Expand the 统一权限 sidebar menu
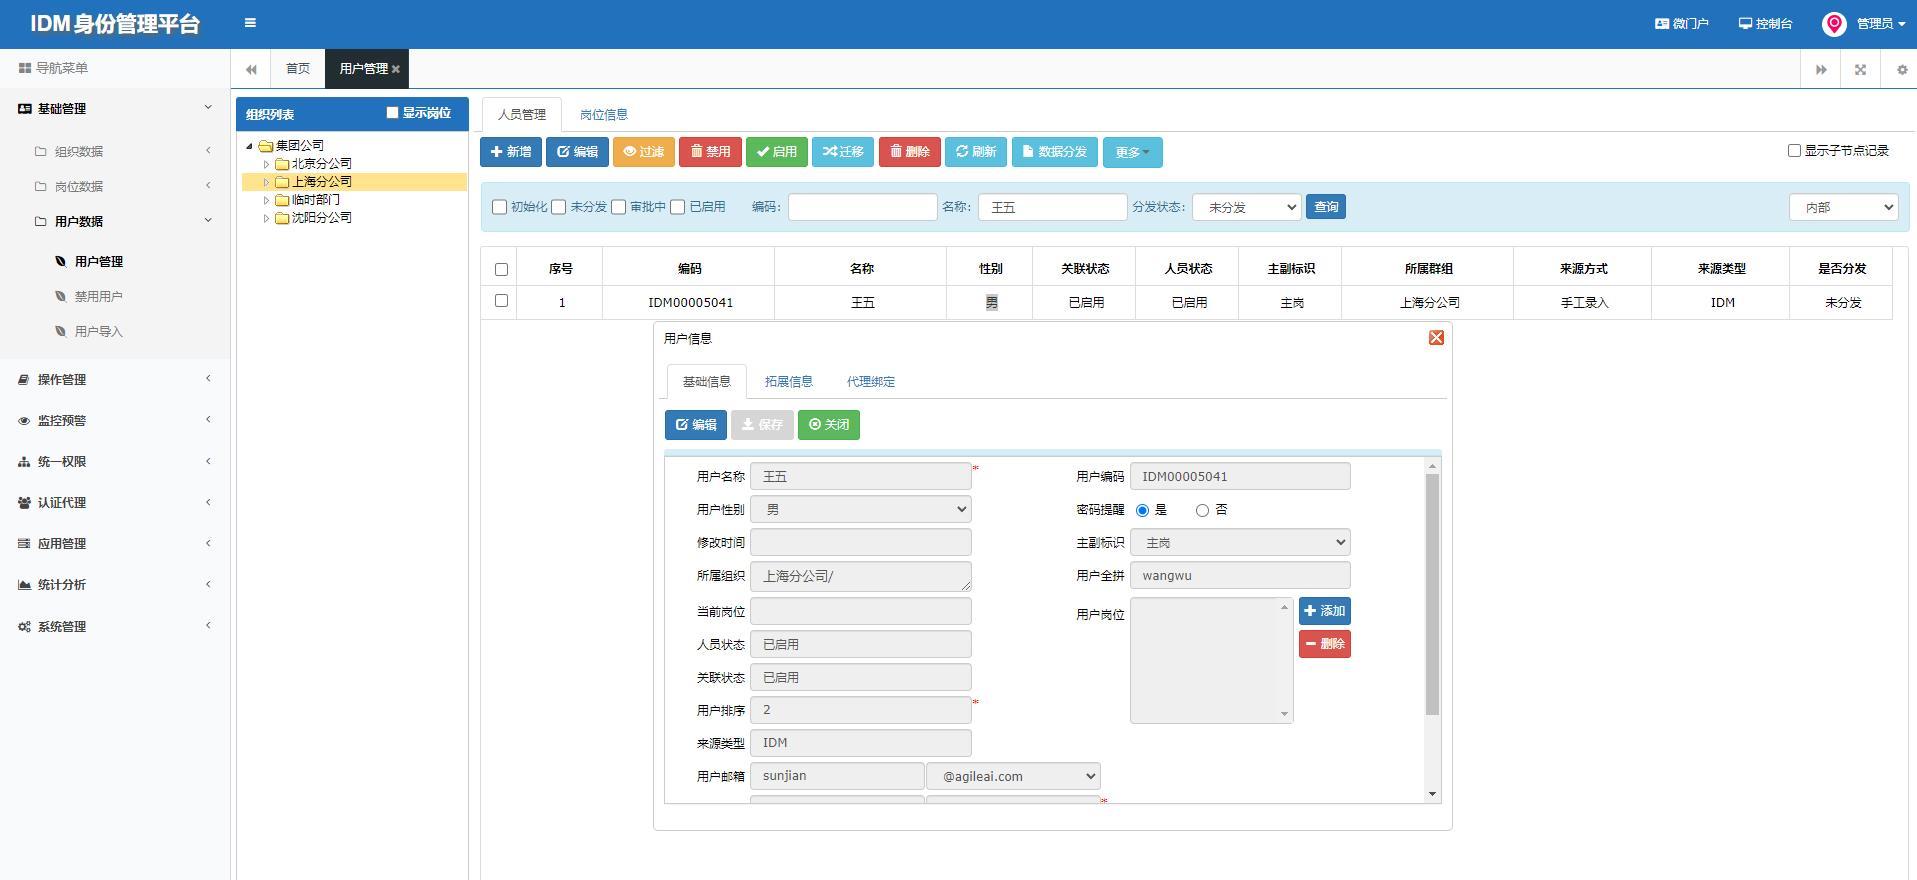Viewport: 1917px width, 880px height. (x=115, y=462)
